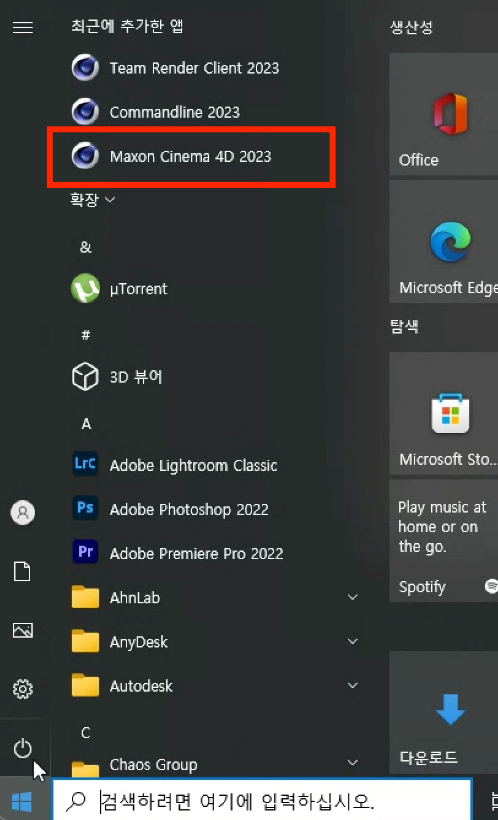
Task: Click the Commandline 2023 app icon
Action: [x=85, y=112]
